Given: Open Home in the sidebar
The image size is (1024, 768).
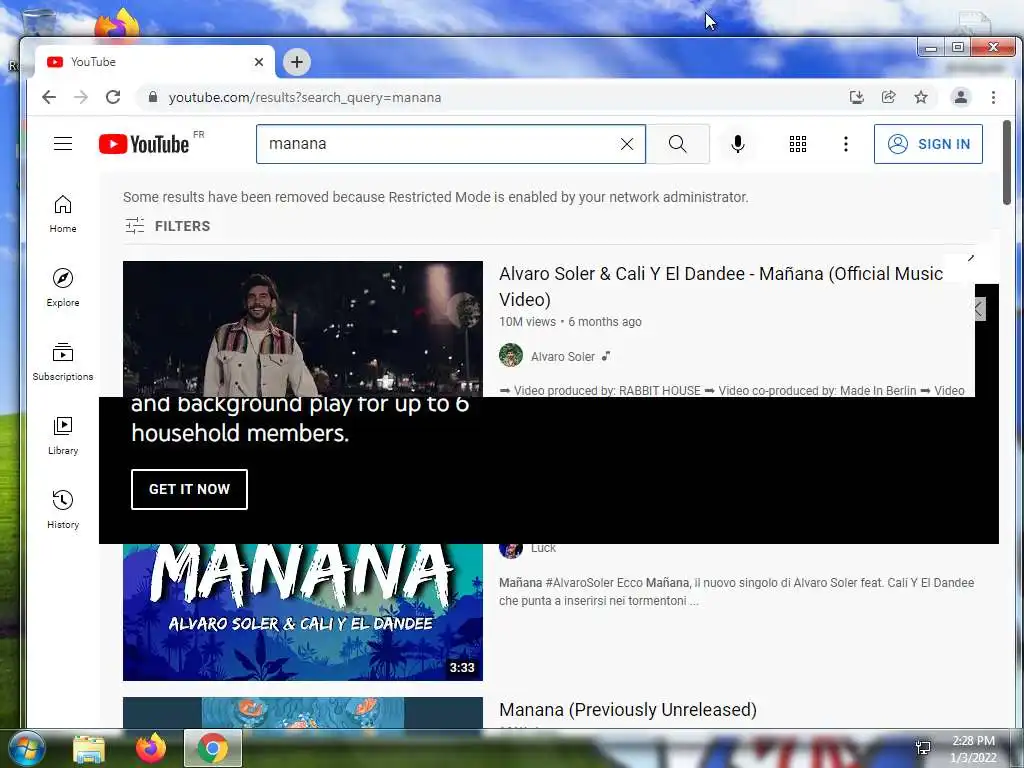Looking at the screenshot, I should tap(63, 214).
